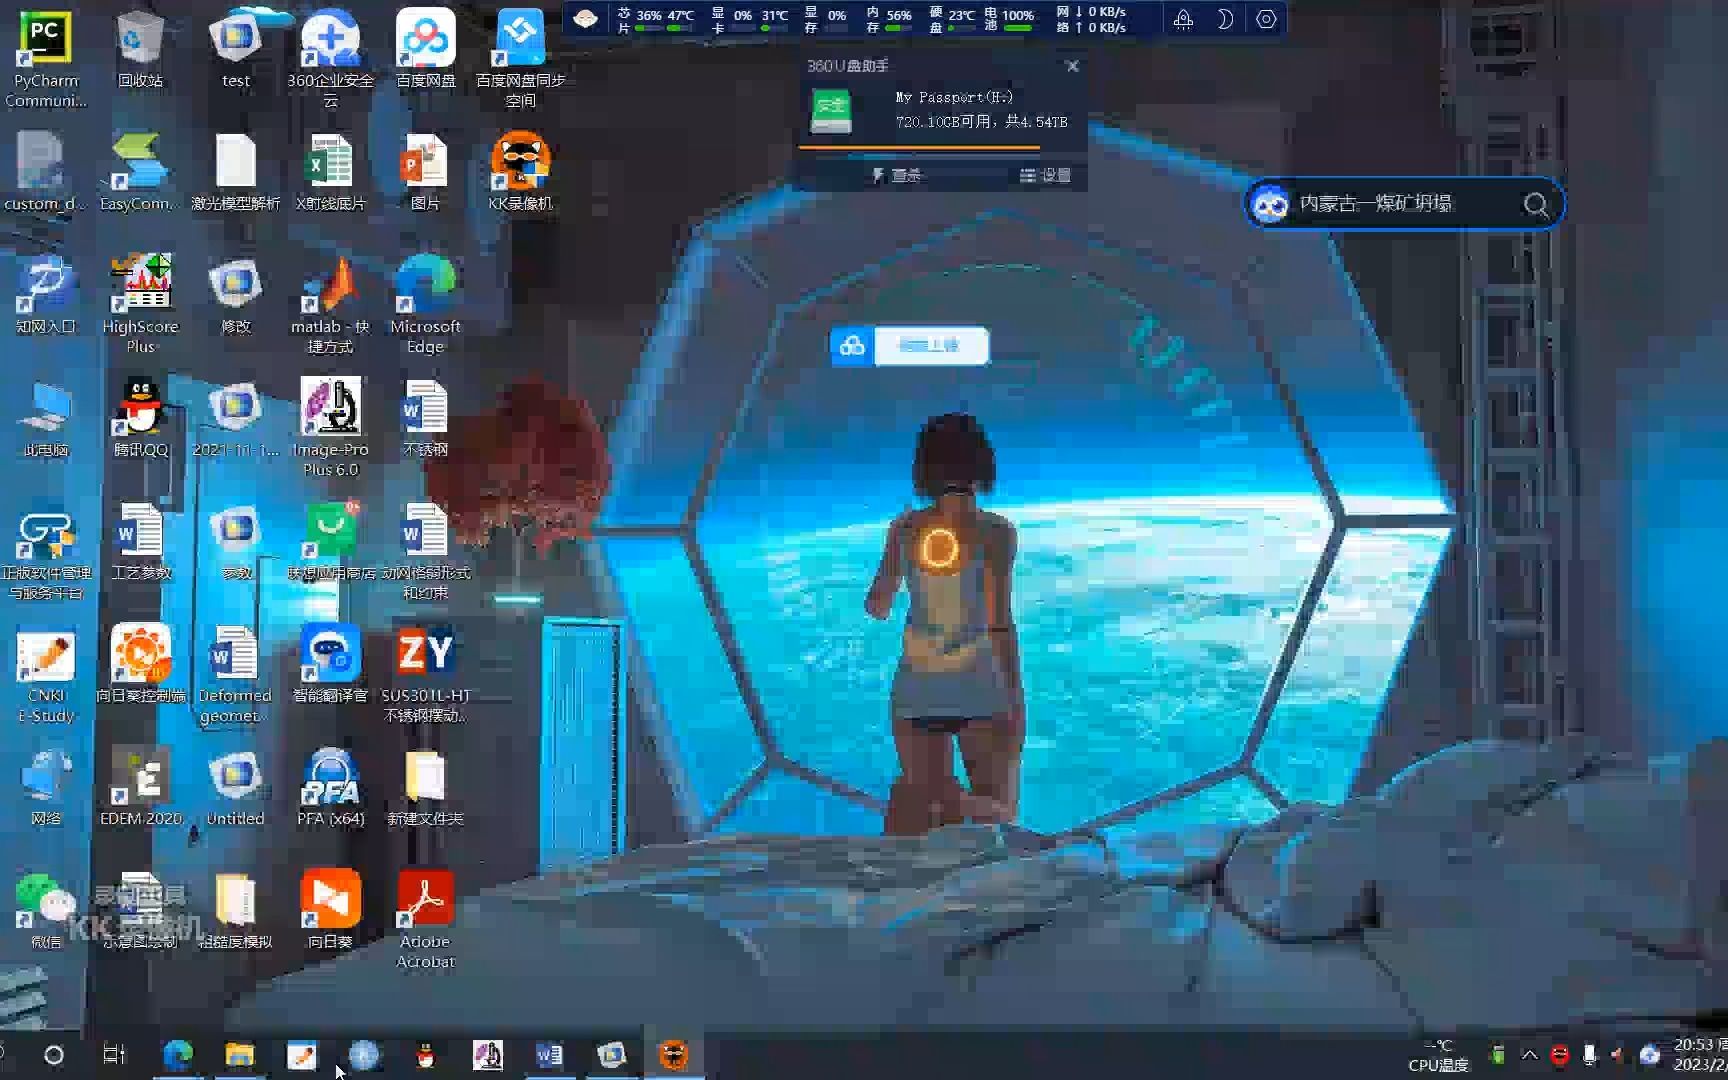This screenshot has height=1080, width=1728.
Task: Toggle moon night-mode icon in monitor bar
Action: (1224, 19)
